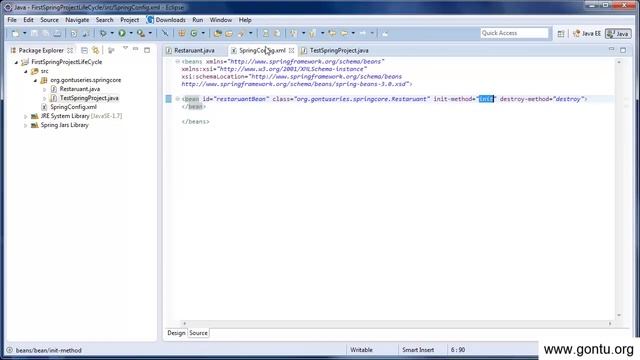Expand the Spring Jars Library node

pyautogui.click(x=26, y=125)
